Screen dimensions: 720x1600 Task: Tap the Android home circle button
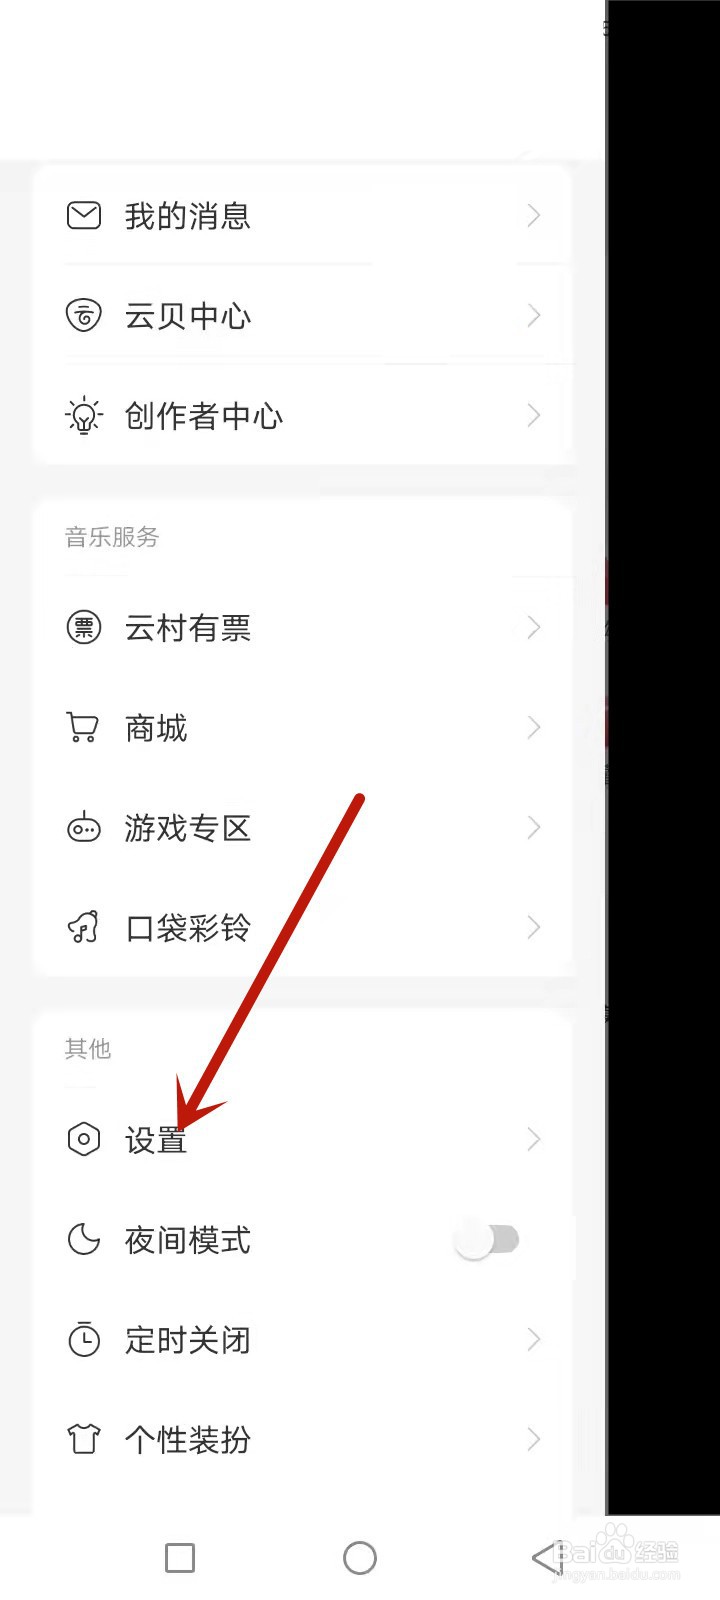(360, 1557)
